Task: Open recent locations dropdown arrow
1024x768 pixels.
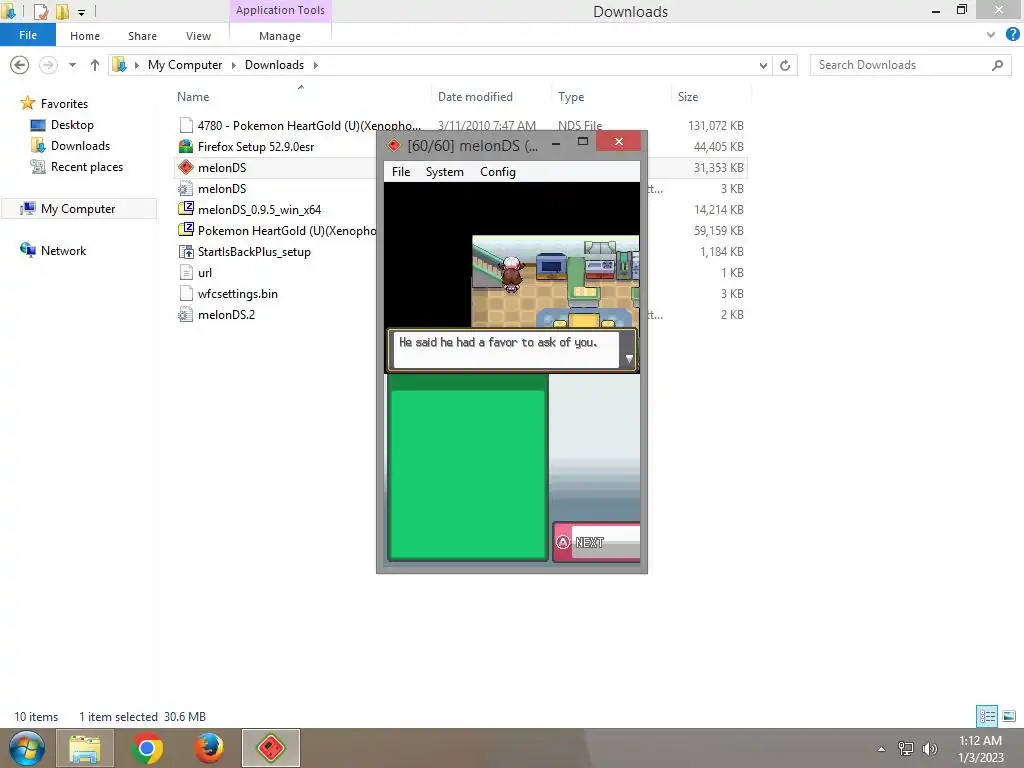Action: tap(72, 65)
